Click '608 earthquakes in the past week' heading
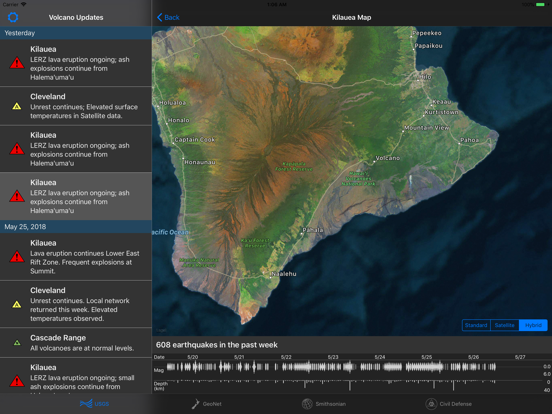Viewport: 552px width, 414px height. tap(217, 345)
